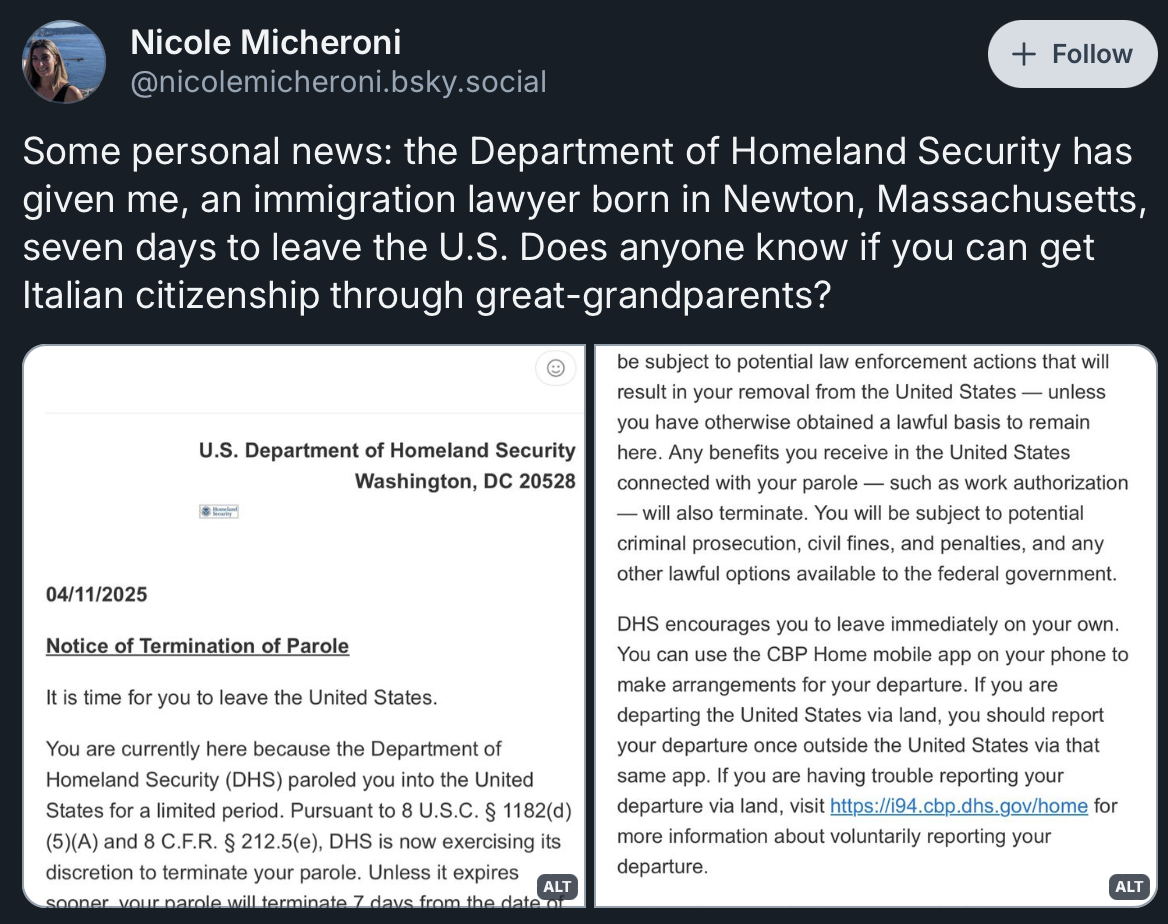Image resolution: width=1168 pixels, height=924 pixels.
Task: Click the smiley emoji reaction icon
Action: click(556, 368)
